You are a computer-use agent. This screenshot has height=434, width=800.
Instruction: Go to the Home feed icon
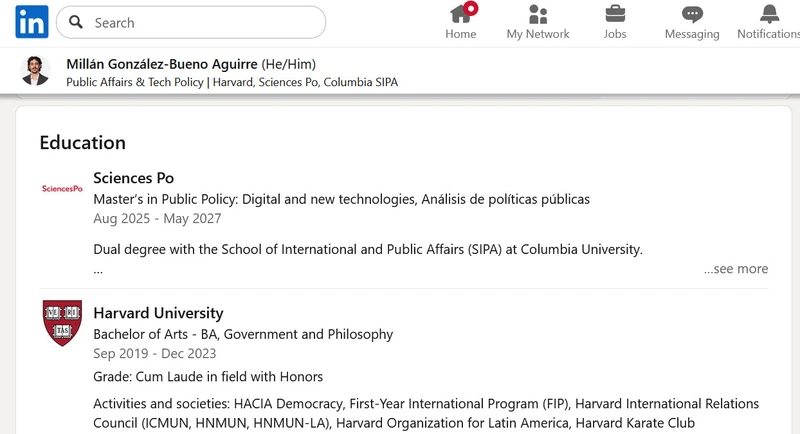click(460, 14)
